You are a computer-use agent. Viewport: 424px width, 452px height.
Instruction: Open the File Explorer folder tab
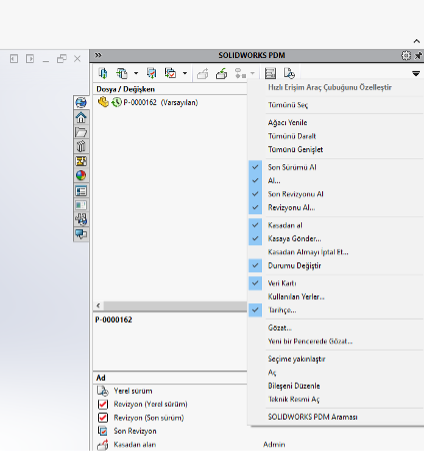[x=81, y=132]
